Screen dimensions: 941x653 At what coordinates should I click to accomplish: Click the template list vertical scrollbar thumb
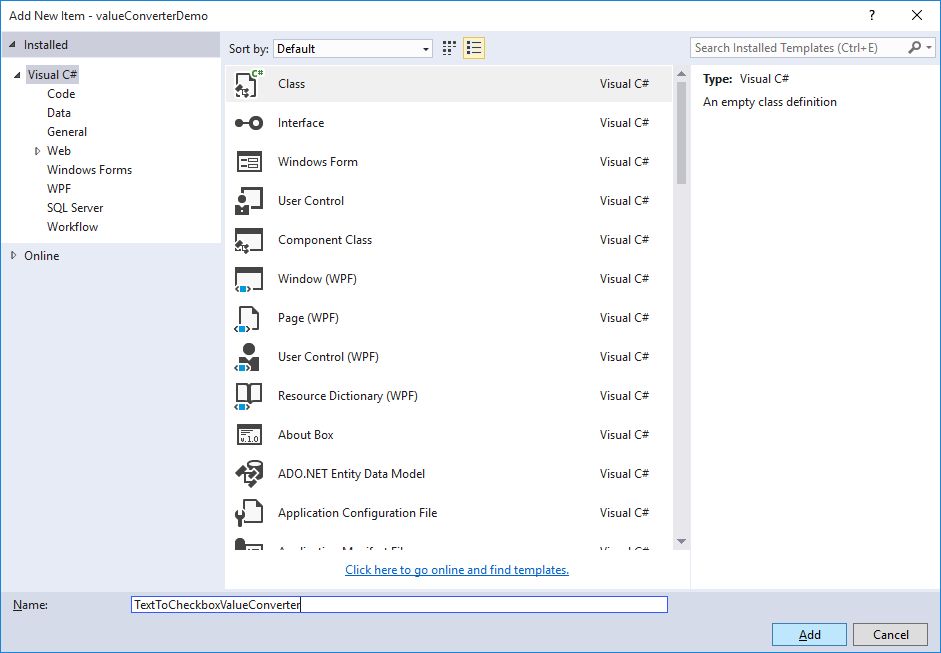point(681,130)
